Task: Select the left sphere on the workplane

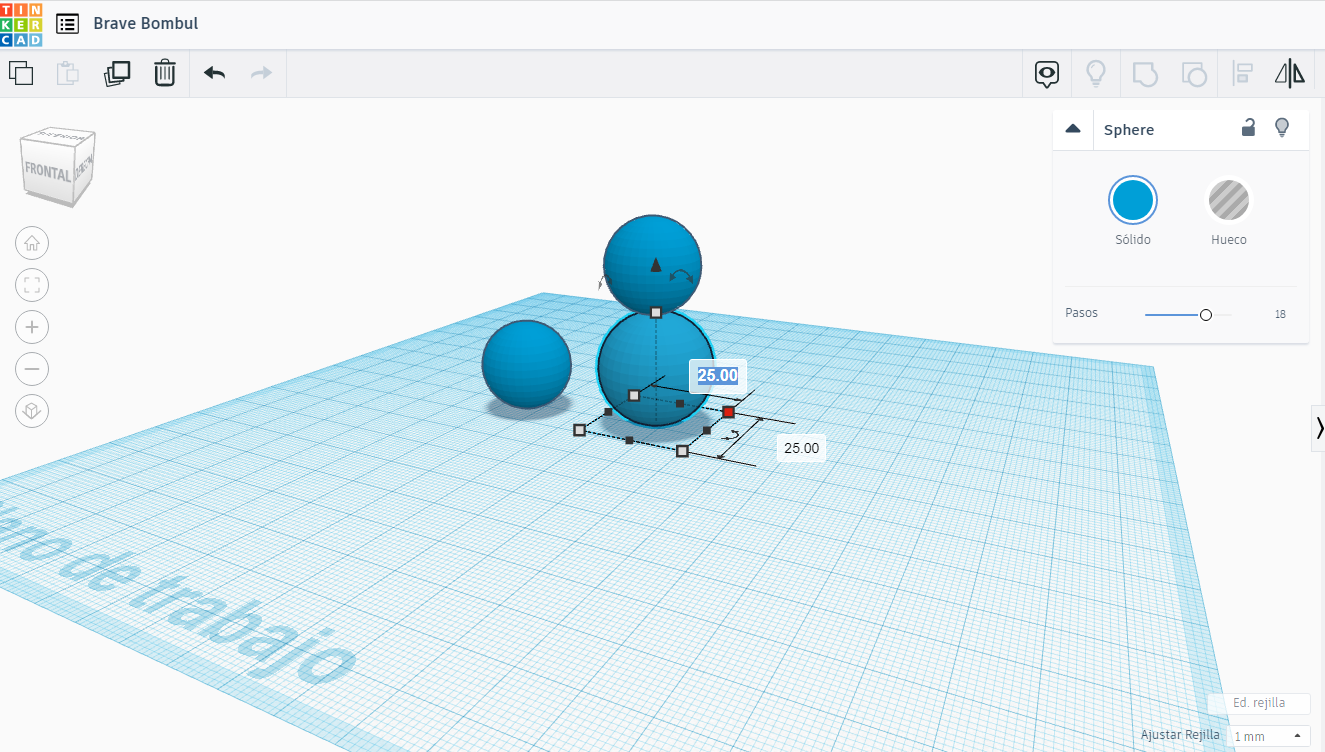Action: [526, 364]
